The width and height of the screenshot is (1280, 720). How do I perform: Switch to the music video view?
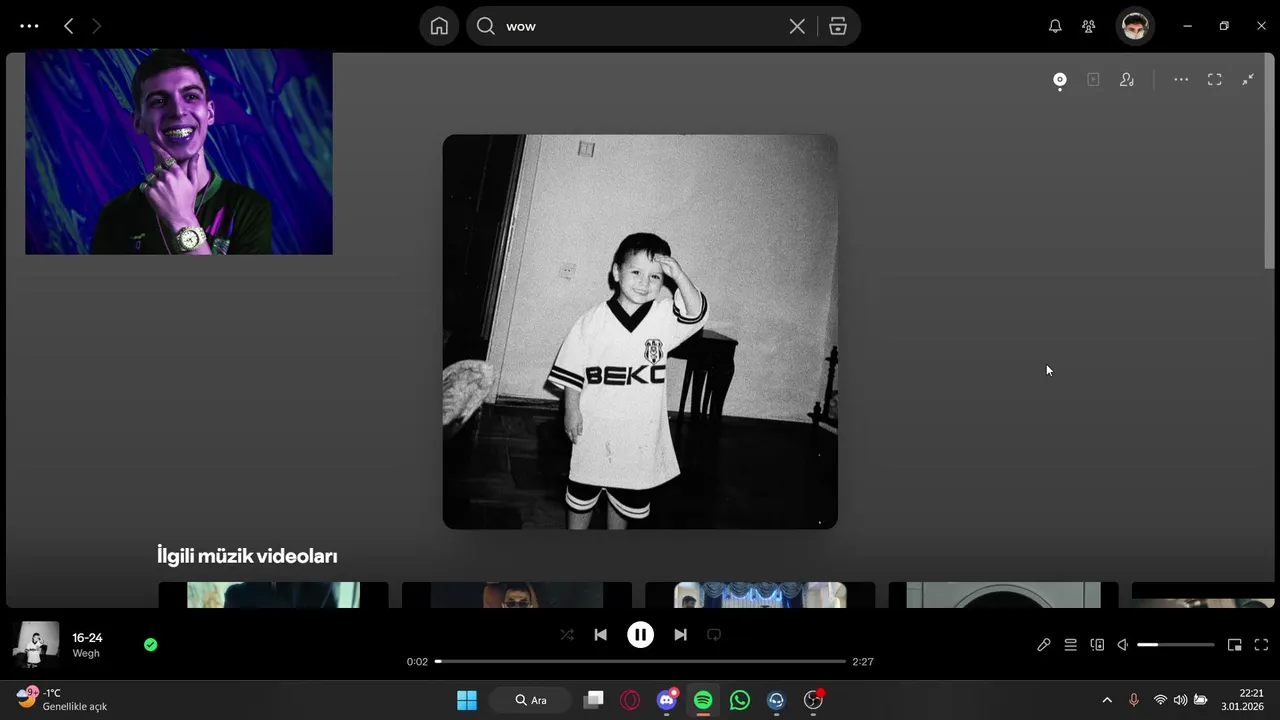(1093, 80)
